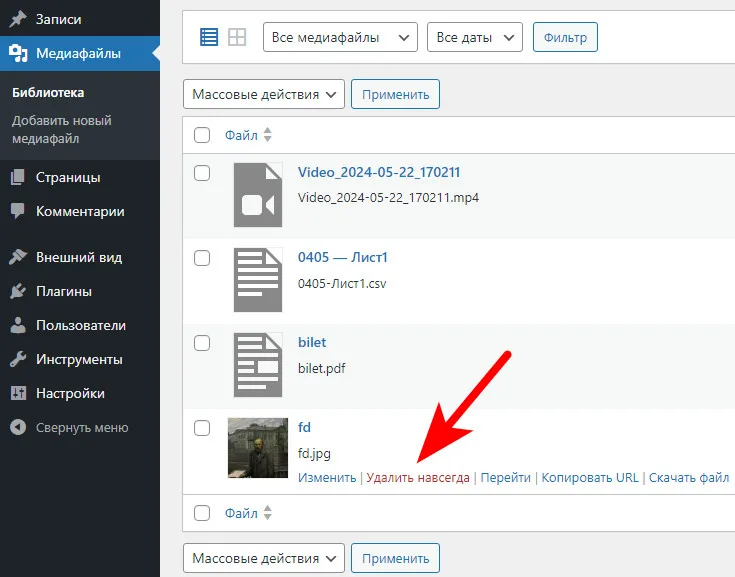Click the collapse arrow icon beside Свернуть меню
Screen dimensions: 735x577
click(x=18, y=427)
